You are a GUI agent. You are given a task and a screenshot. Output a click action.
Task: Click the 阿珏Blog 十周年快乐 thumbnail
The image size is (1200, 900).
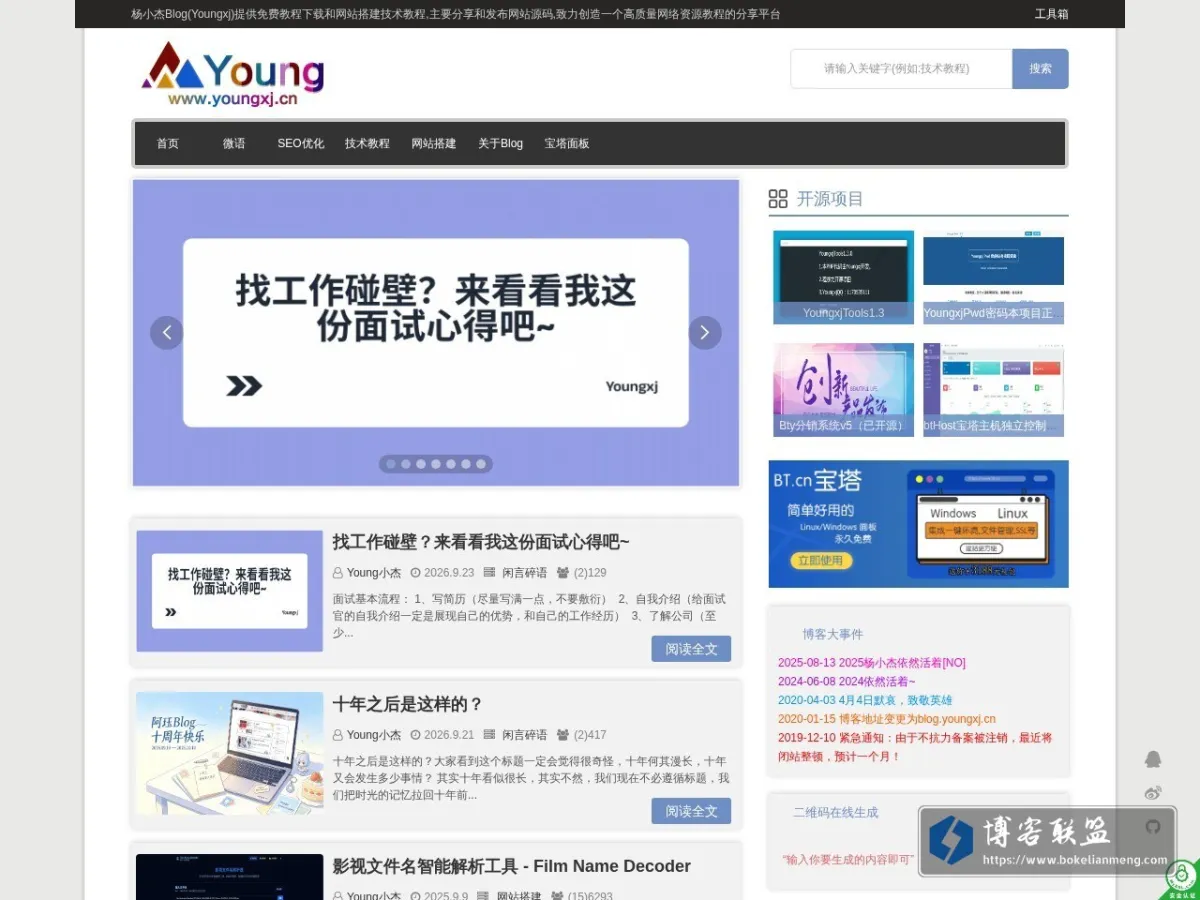pyautogui.click(x=230, y=753)
